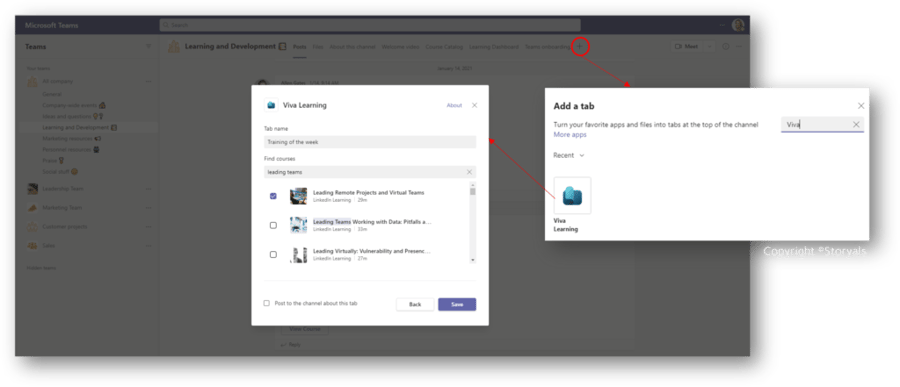
Task: Open the user profile picture menu
Action: coord(738,25)
